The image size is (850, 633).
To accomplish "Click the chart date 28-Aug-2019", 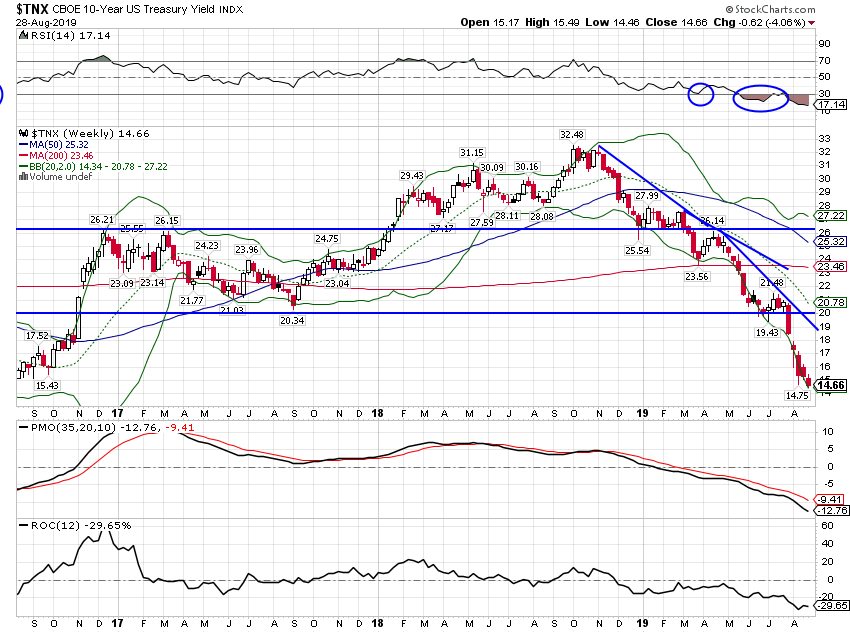I will 46,23.
